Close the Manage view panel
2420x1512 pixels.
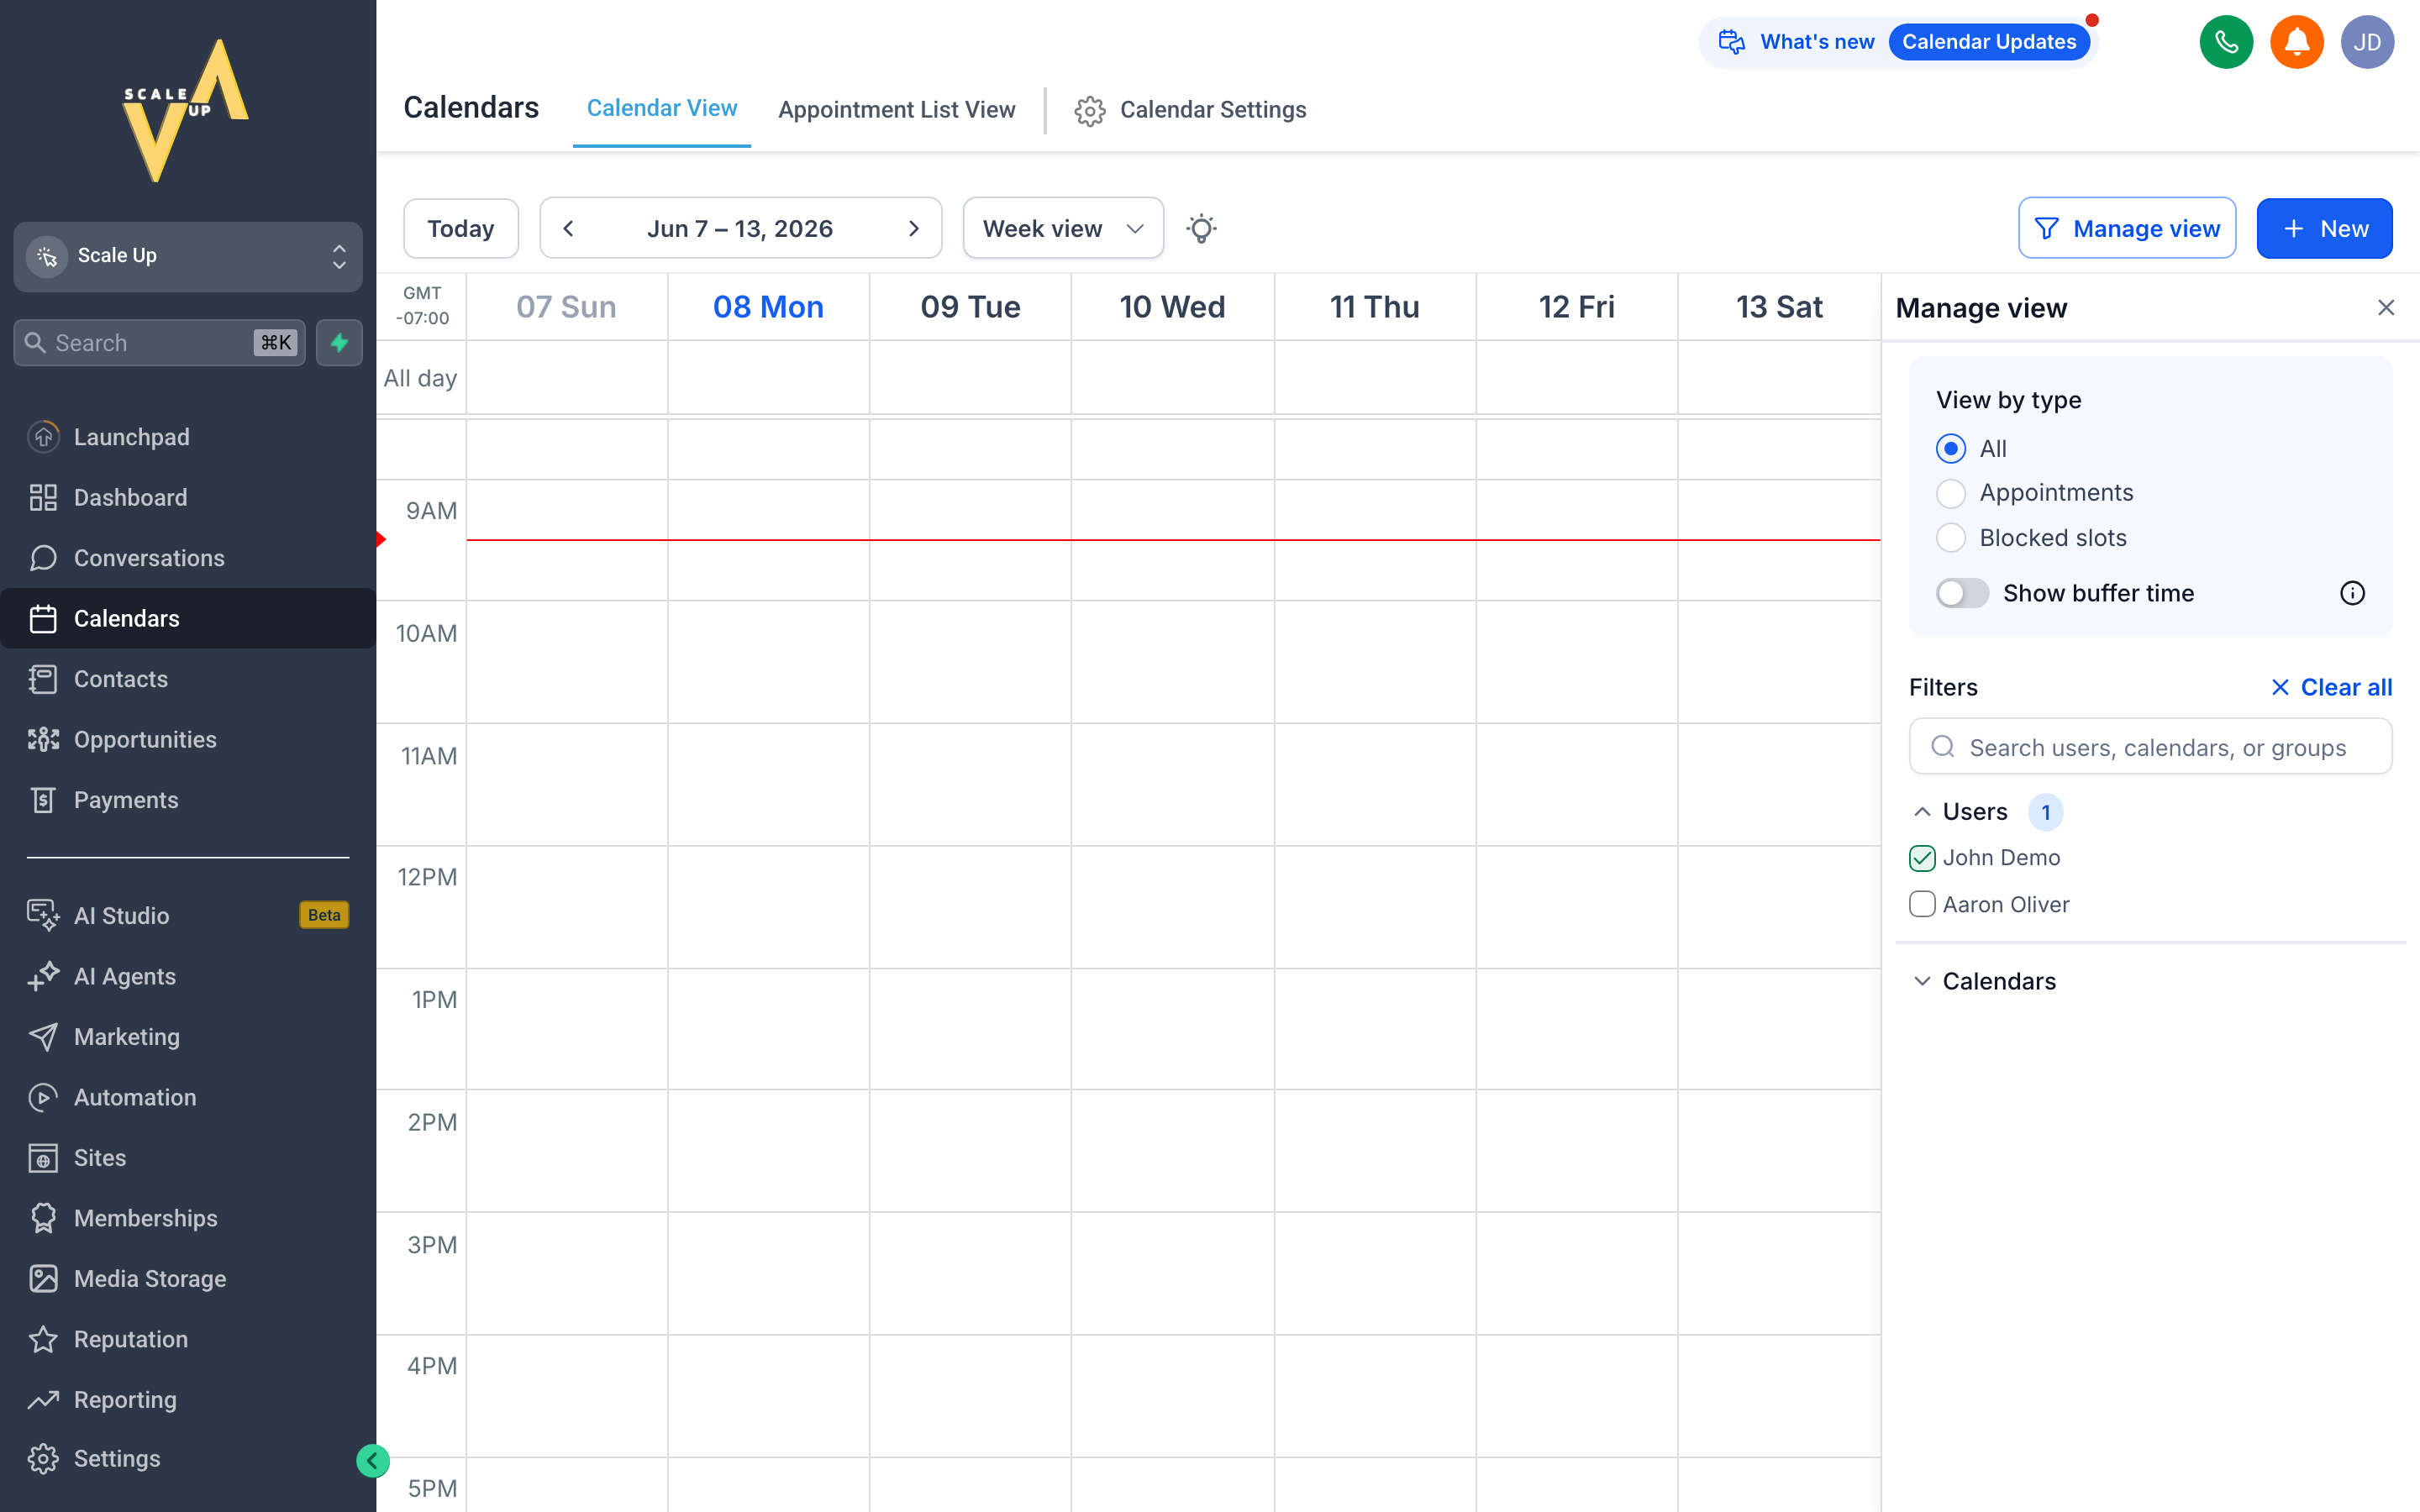click(2385, 308)
